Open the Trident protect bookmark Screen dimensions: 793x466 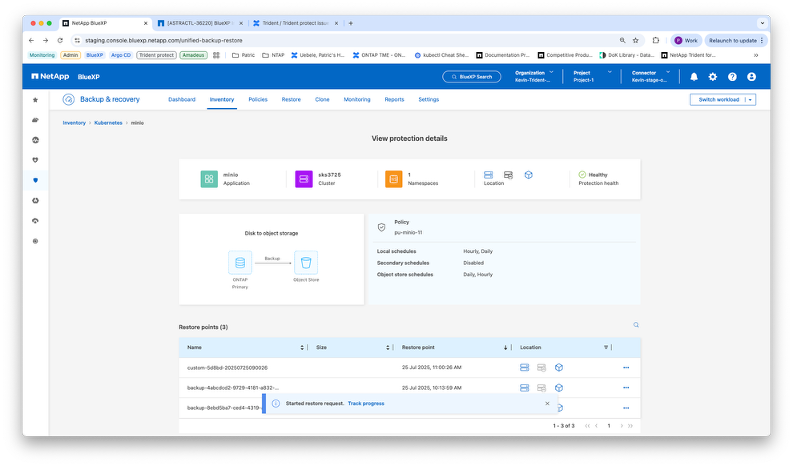156,55
